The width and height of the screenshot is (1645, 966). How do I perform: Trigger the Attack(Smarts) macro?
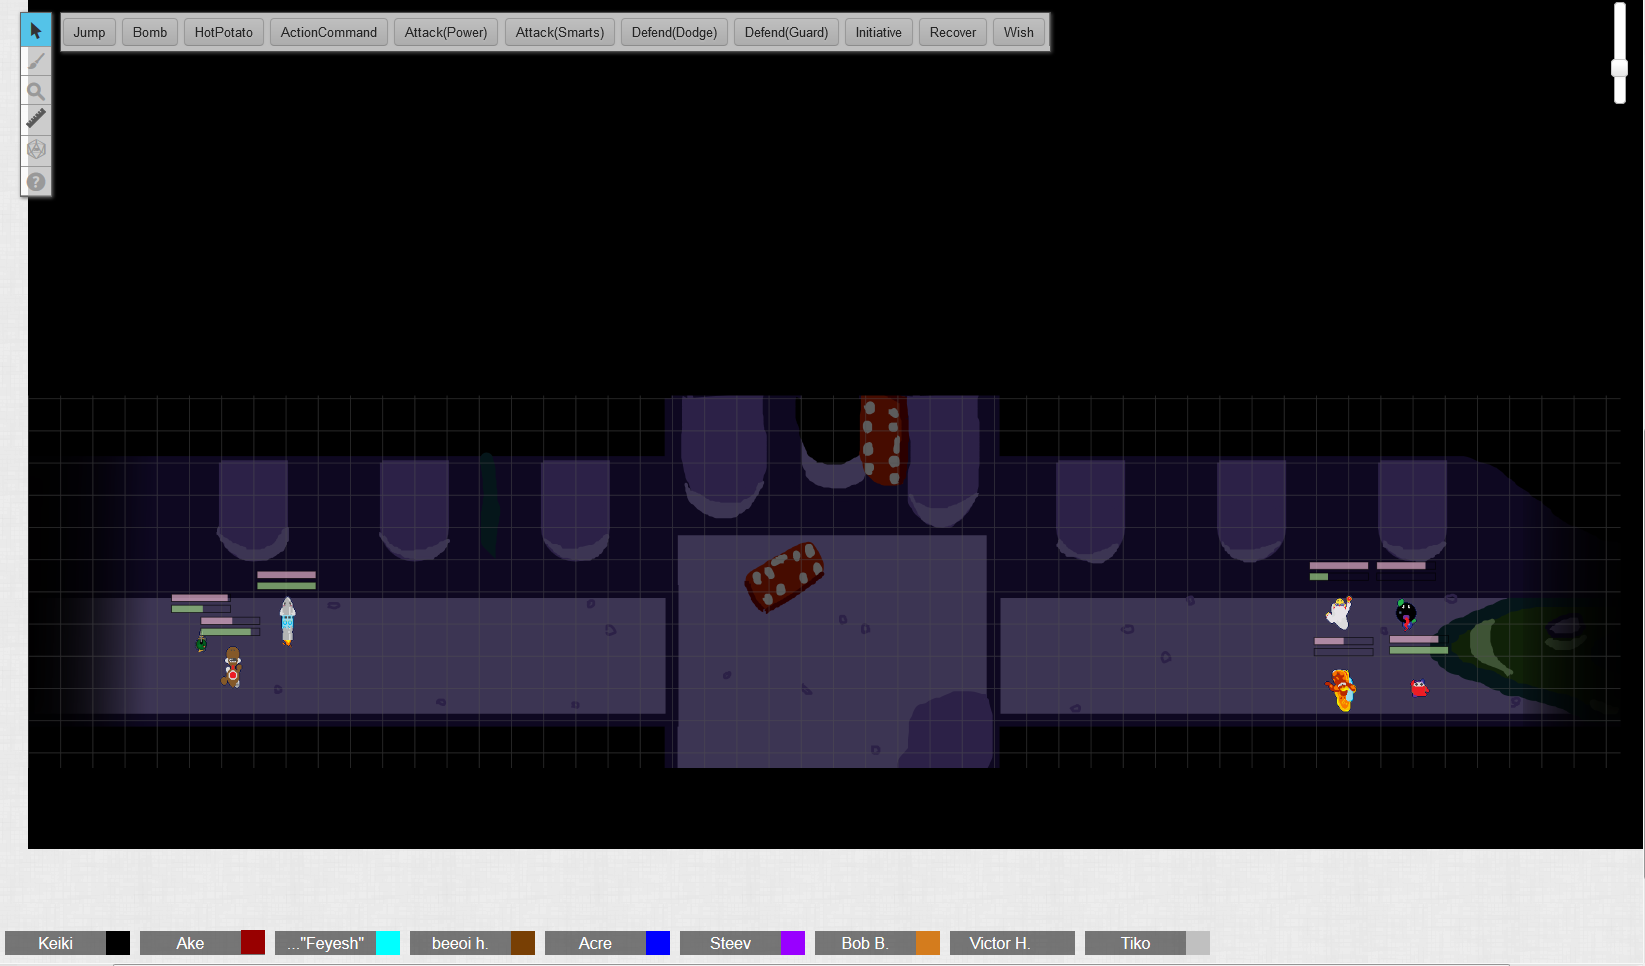pyautogui.click(x=560, y=32)
